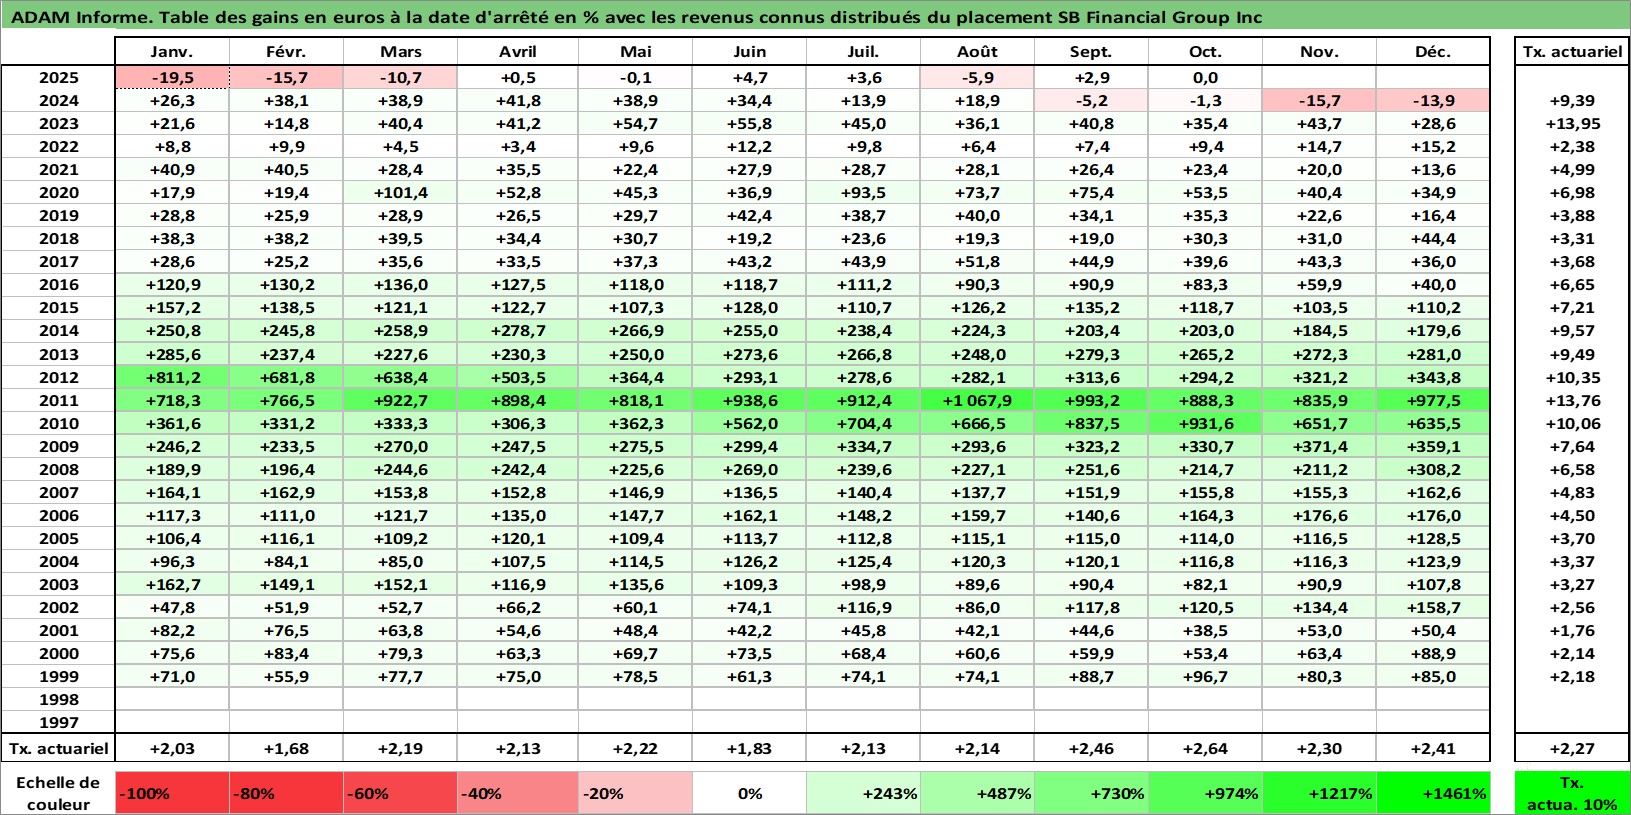Screen dimensions: 1631x815
Task: Click the Echelle de couleur label
Action: tap(59, 793)
